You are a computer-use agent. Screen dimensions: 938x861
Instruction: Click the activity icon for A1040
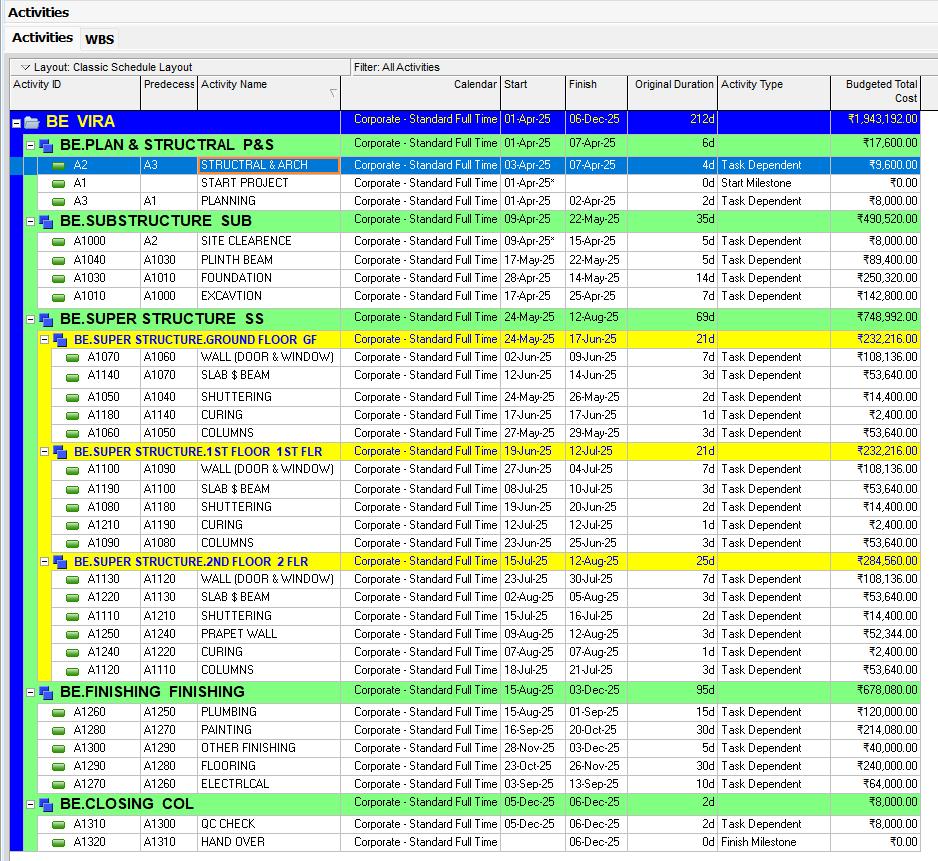click(x=58, y=261)
